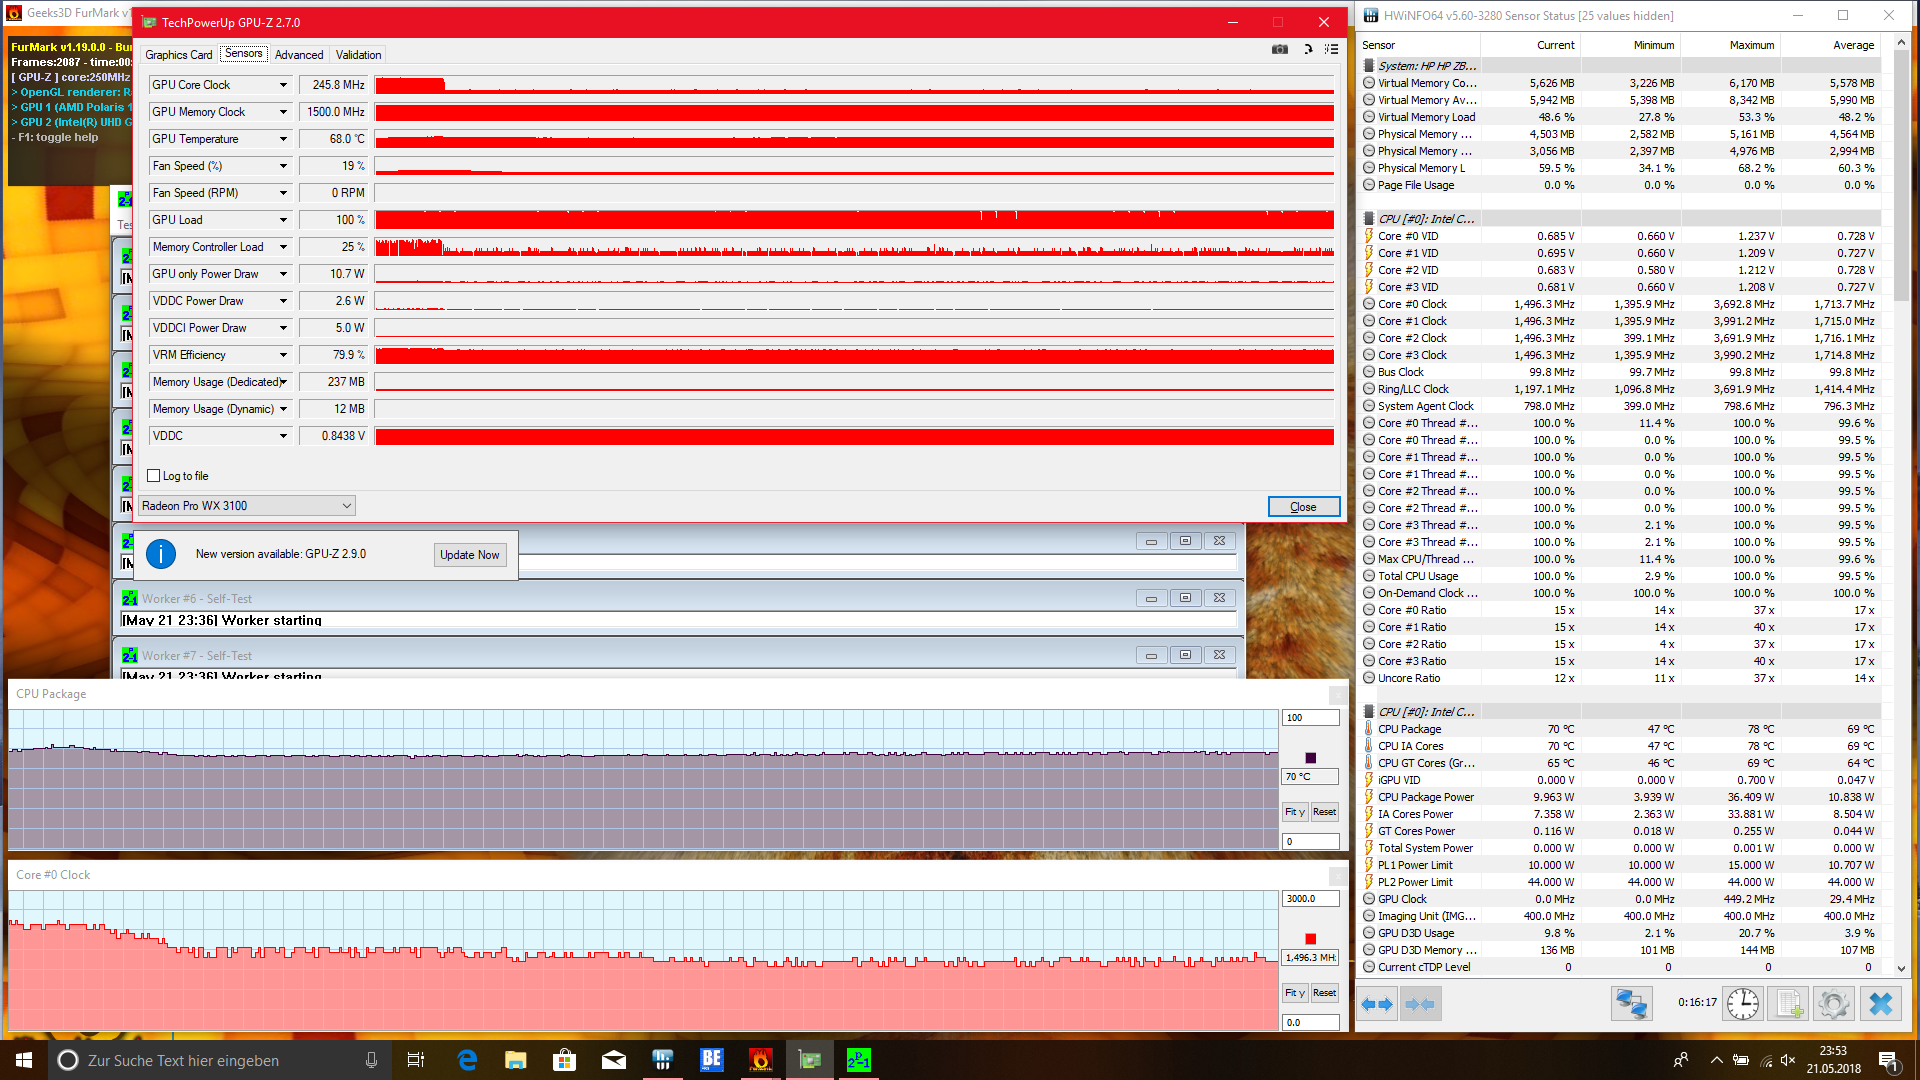
Task: Open Microsoft Store from taskbar
Action: pyautogui.click(x=565, y=1060)
